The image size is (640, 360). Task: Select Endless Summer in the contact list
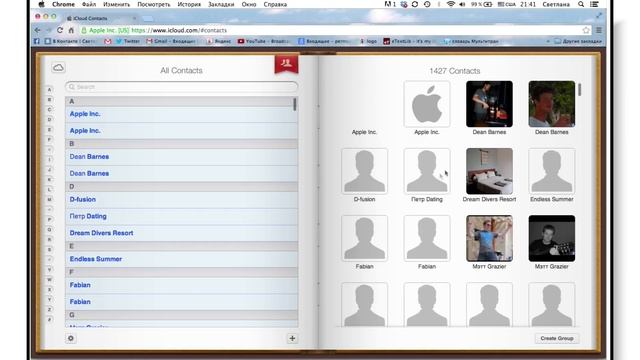tap(181, 259)
